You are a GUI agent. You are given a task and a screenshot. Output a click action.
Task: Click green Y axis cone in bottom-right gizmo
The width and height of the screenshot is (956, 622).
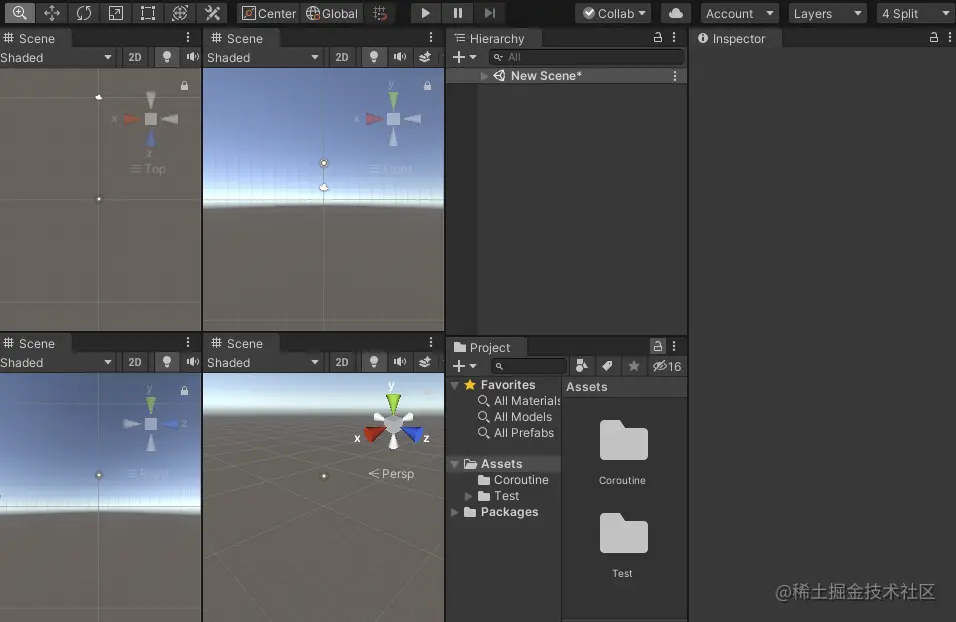click(x=393, y=402)
